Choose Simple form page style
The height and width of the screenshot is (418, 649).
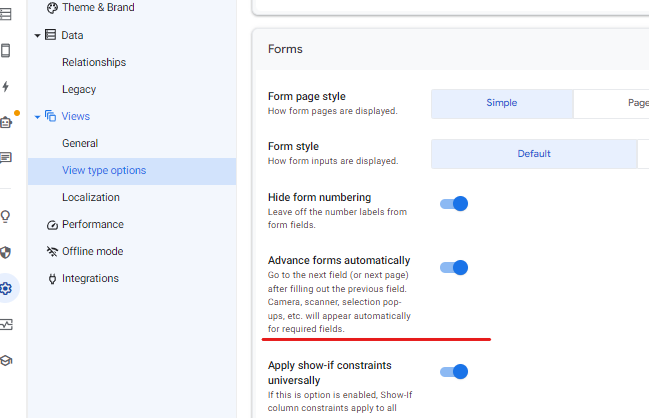(502, 104)
